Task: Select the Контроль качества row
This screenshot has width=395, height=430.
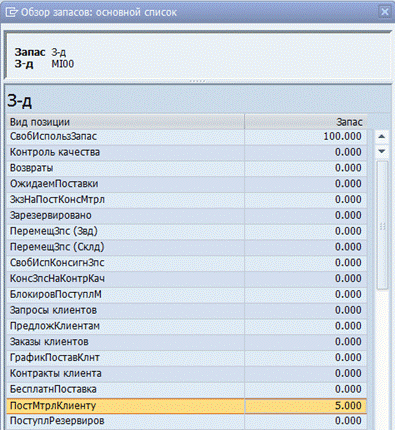Action: coord(187,152)
